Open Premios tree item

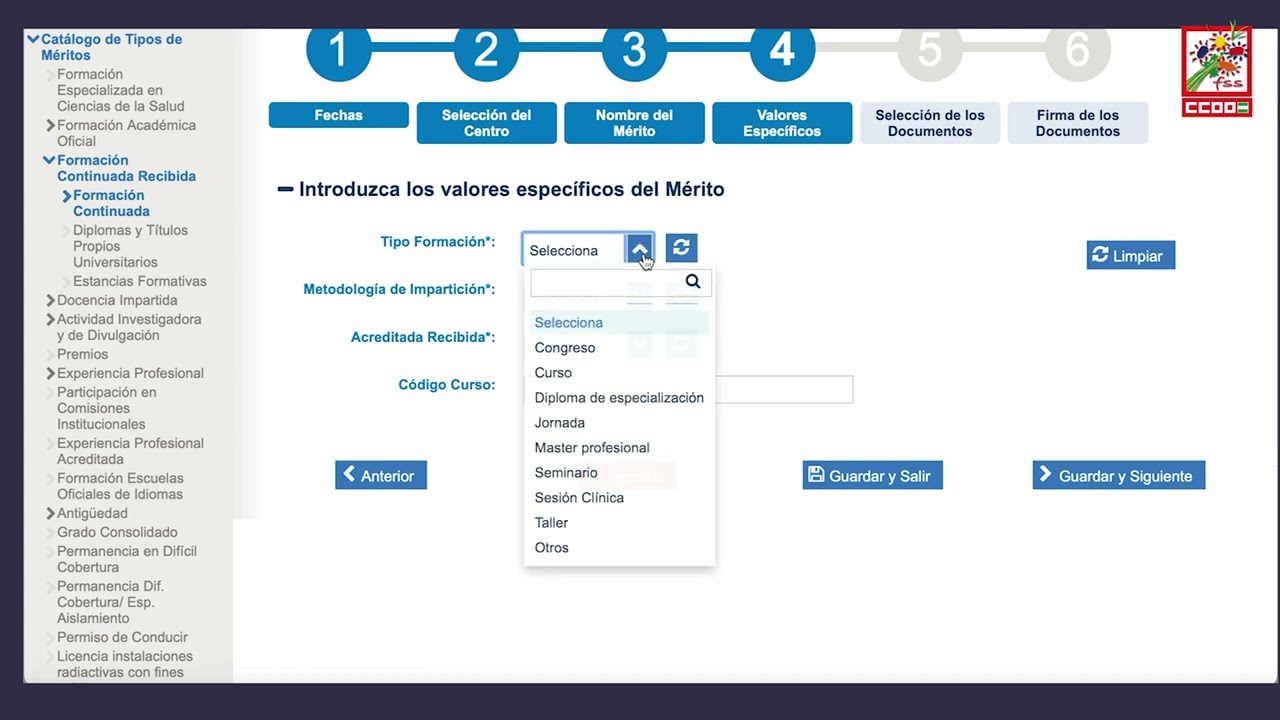(x=82, y=354)
